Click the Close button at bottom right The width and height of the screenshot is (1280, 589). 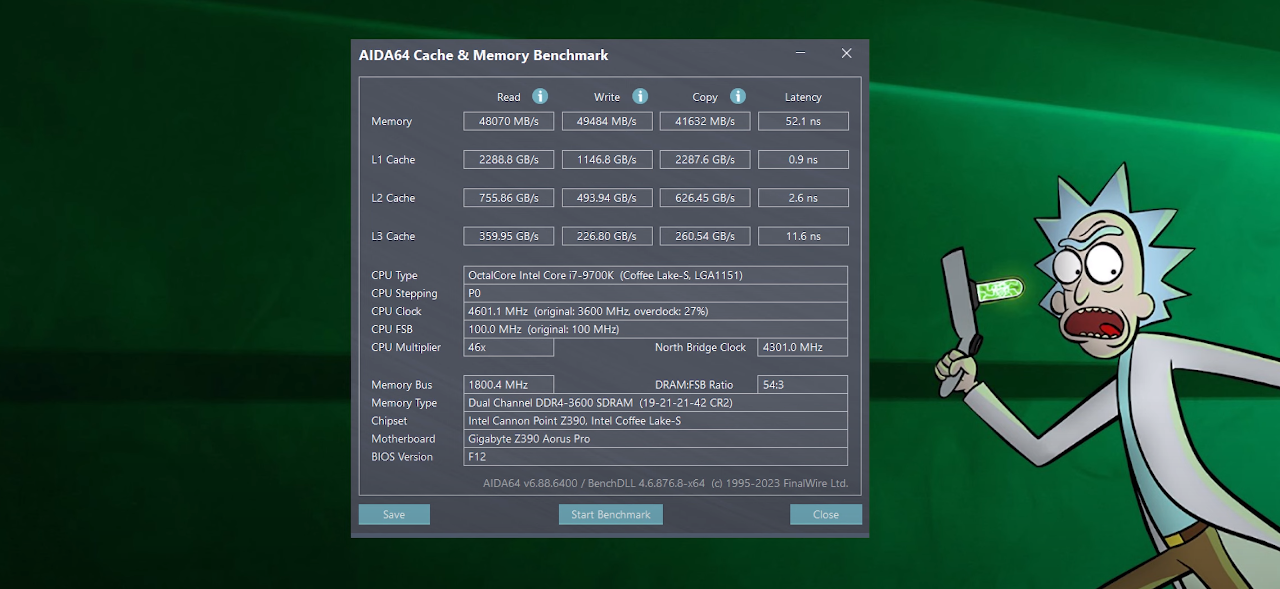point(825,514)
